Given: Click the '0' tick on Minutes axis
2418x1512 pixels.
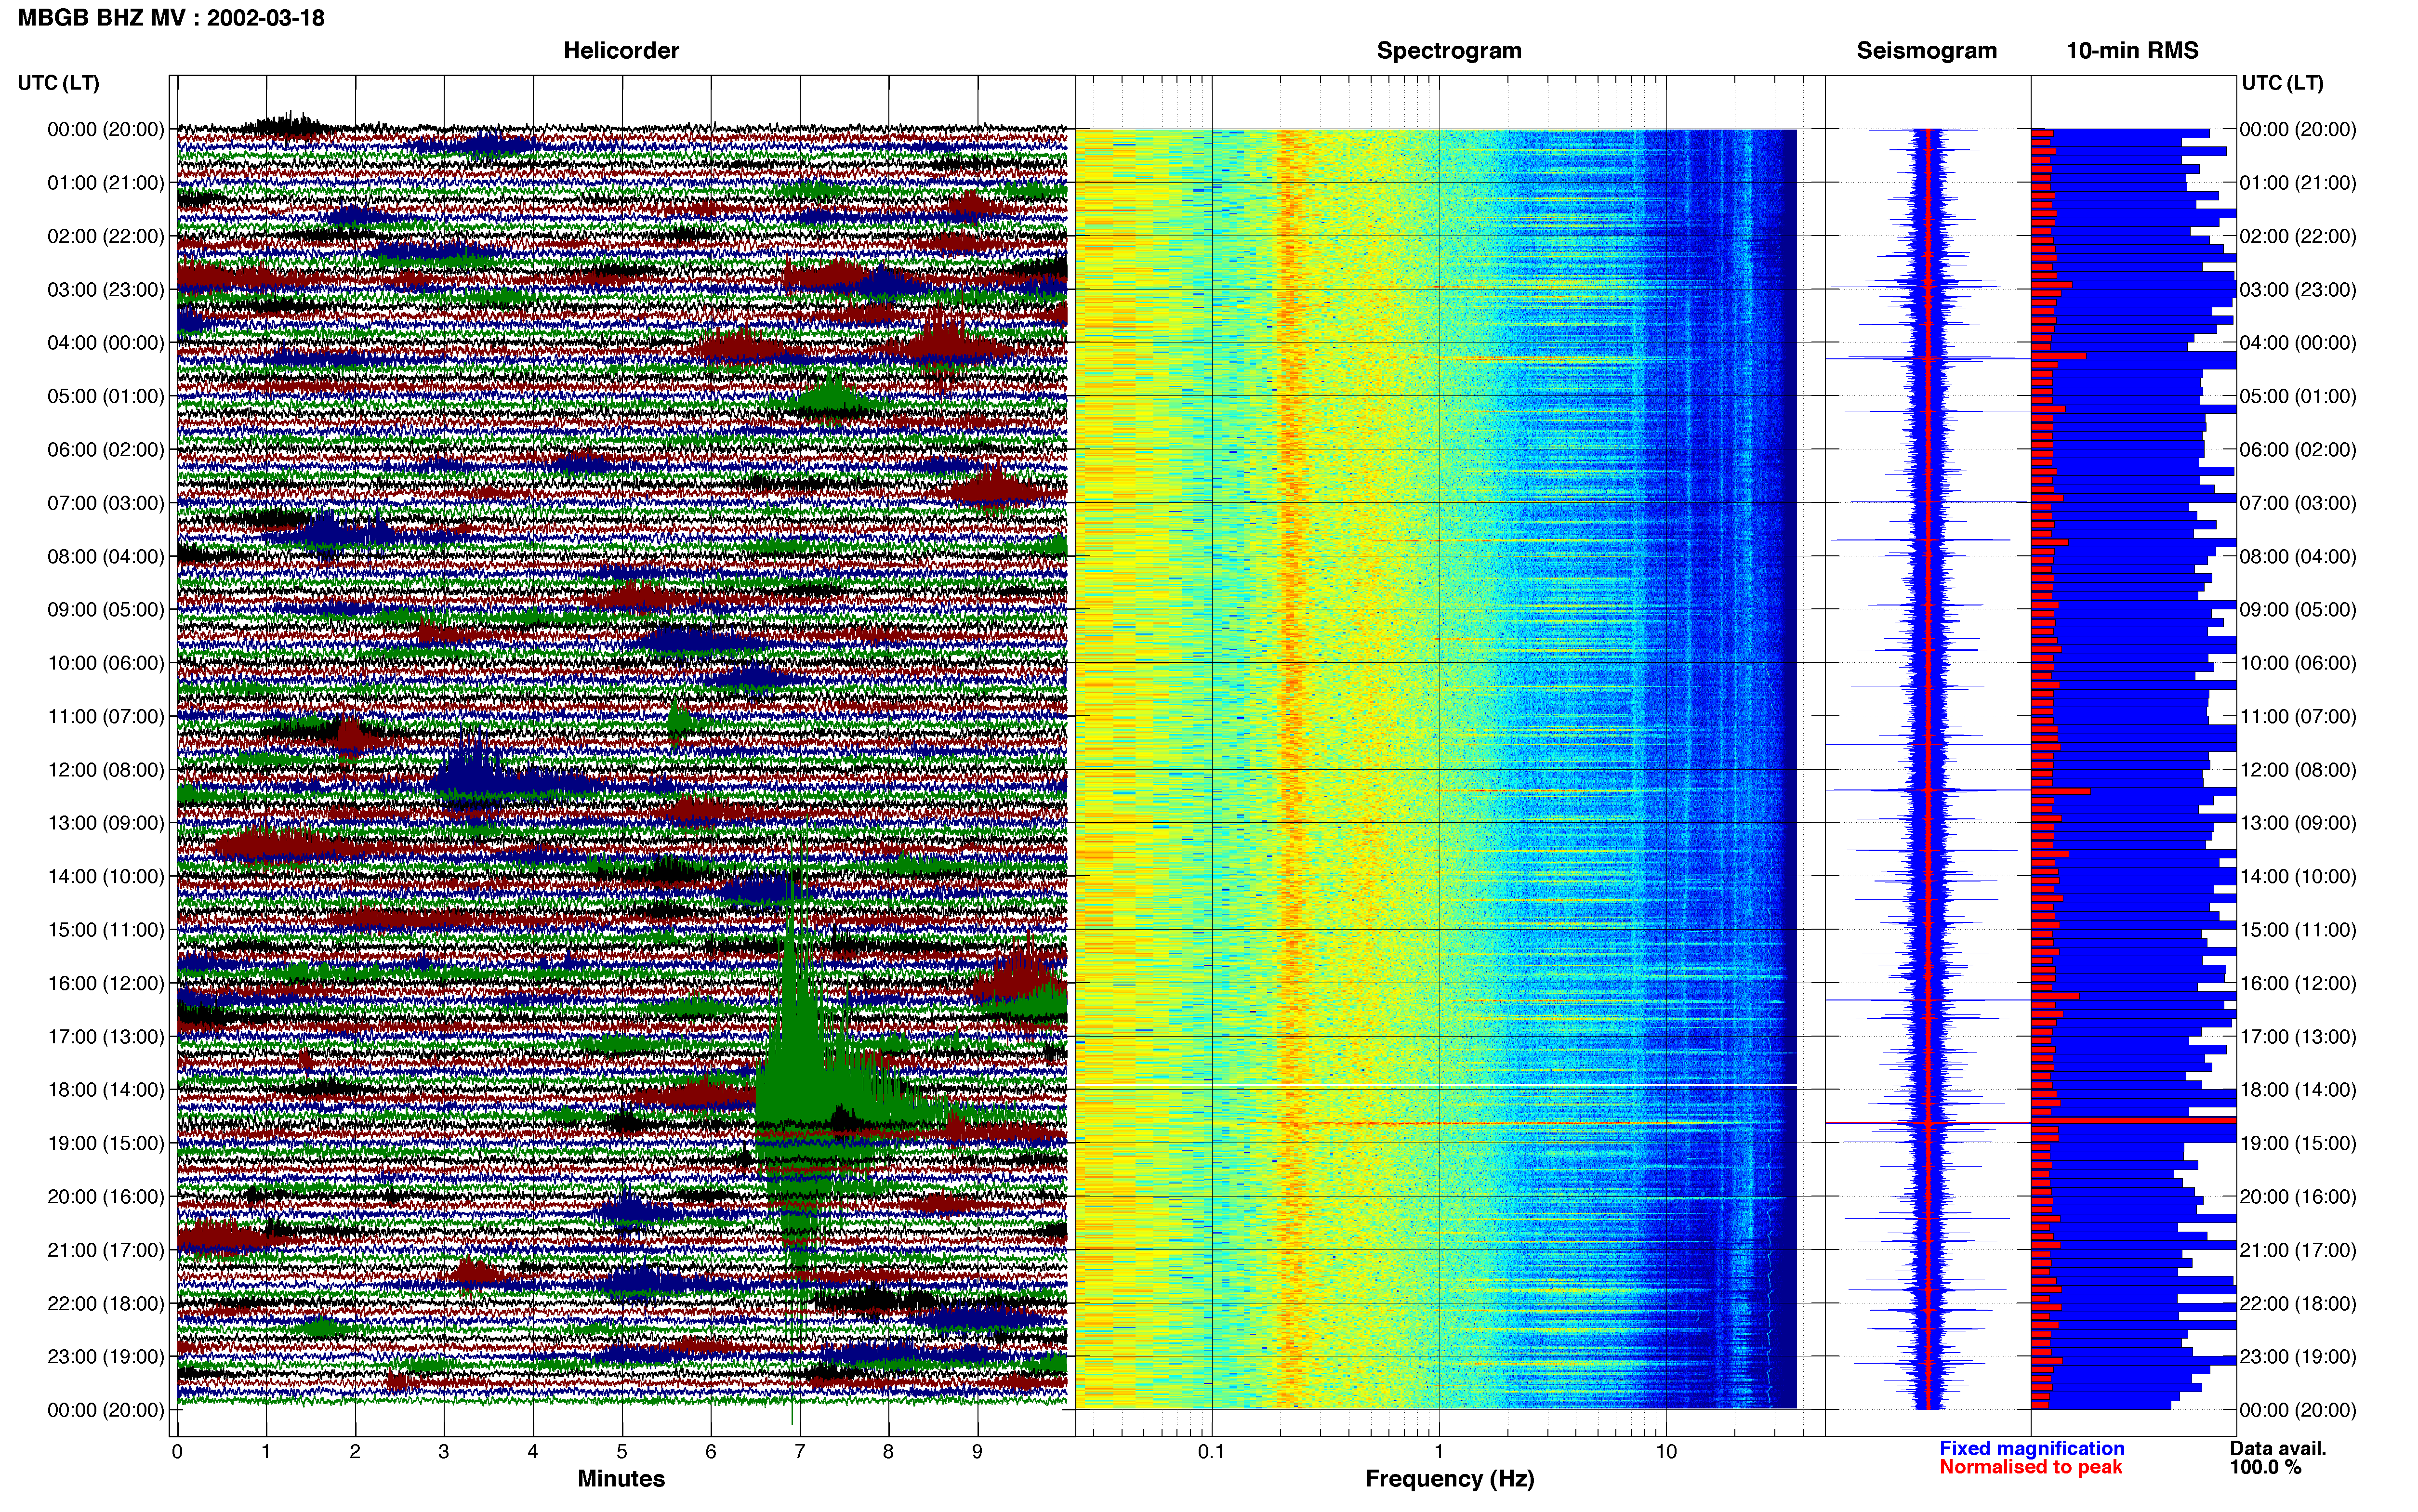Looking at the screenshot, I should click(x=177, y=1452).
